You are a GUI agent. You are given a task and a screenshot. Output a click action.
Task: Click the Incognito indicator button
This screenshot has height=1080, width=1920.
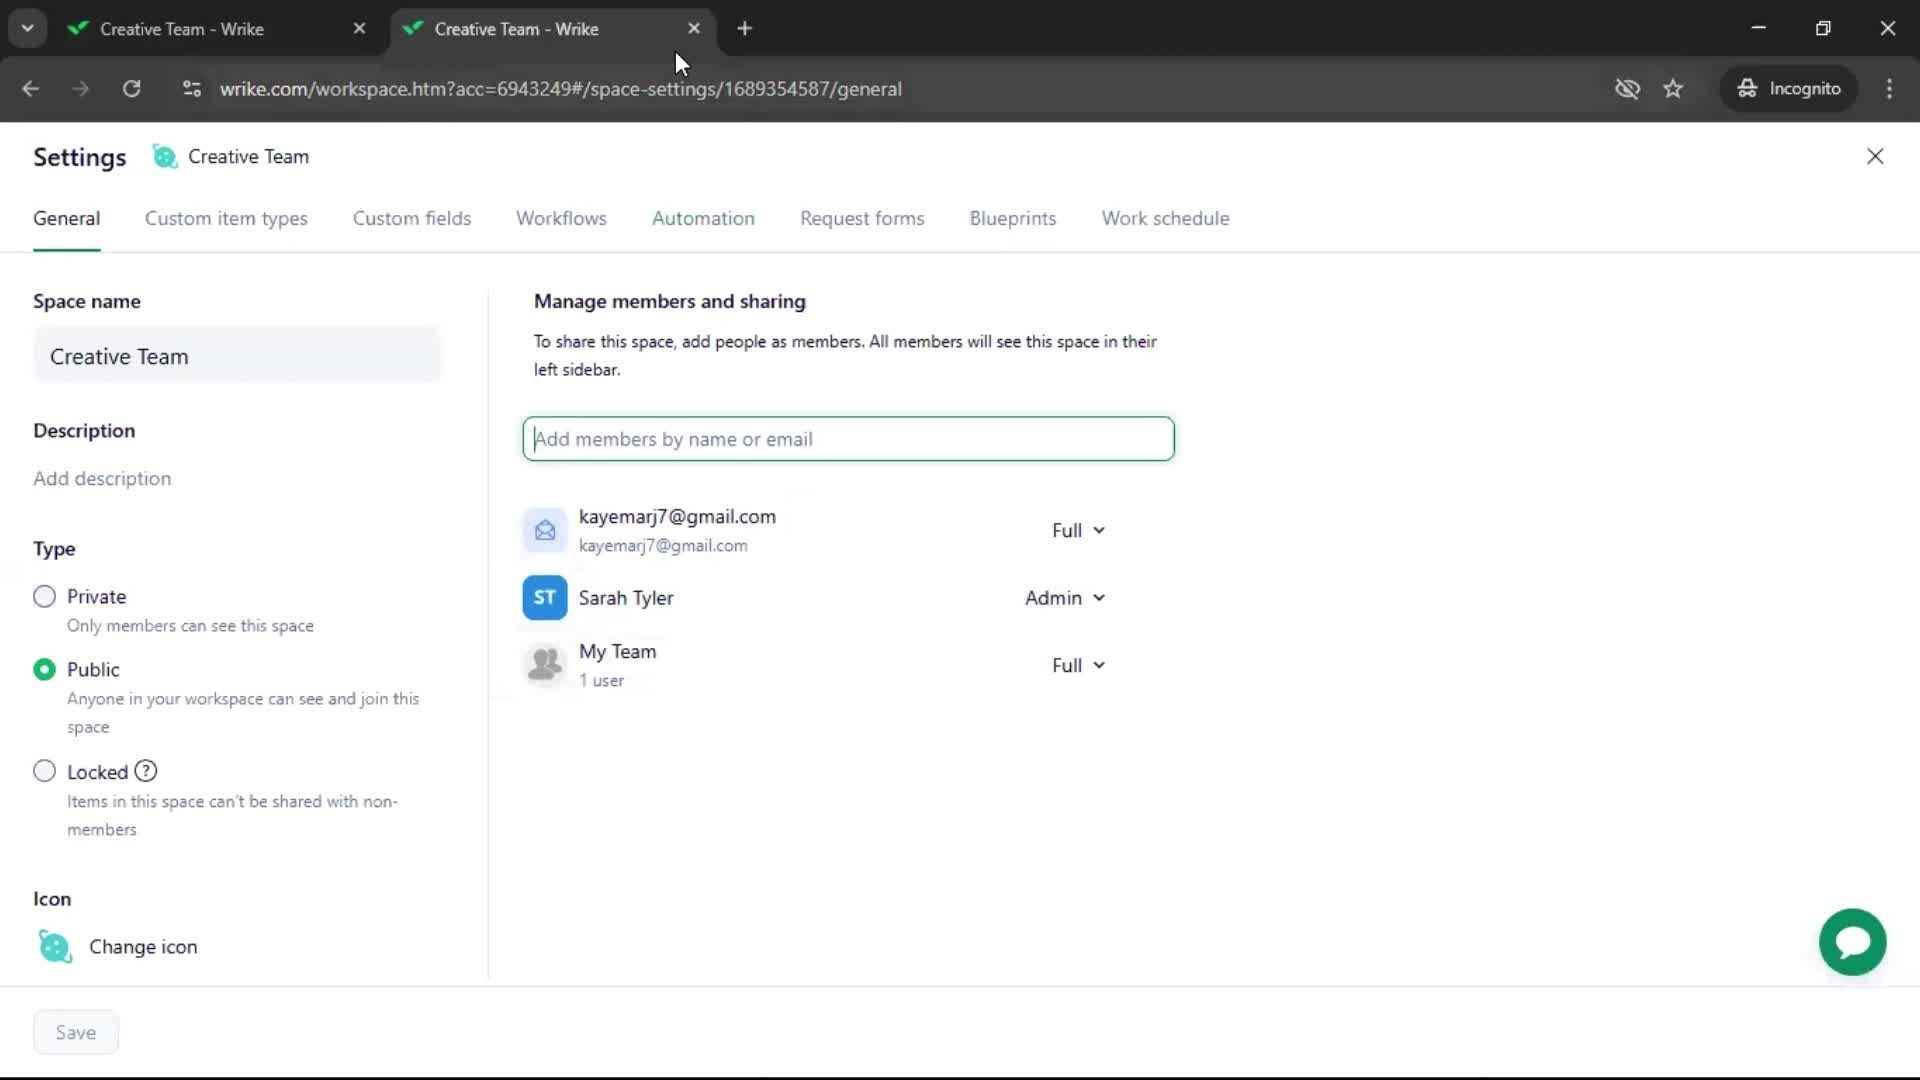pos(1788,89)
